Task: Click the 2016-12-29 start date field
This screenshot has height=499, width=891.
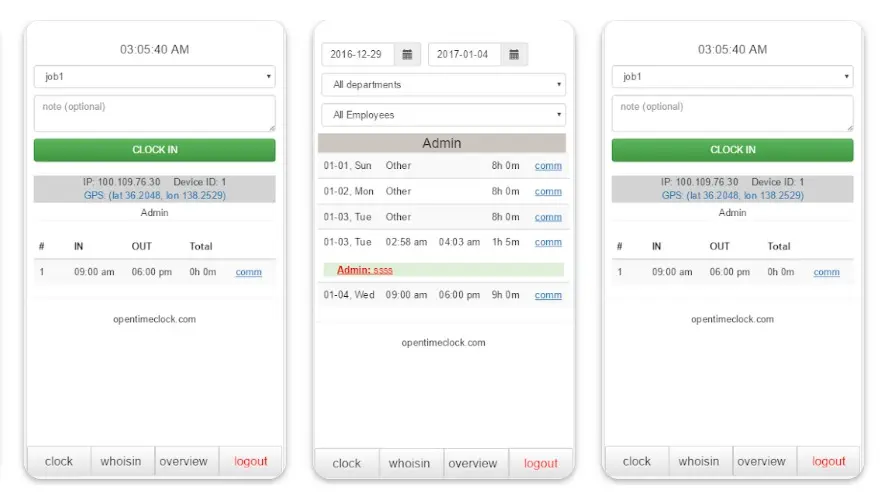Action: click(x=357, y=54)
